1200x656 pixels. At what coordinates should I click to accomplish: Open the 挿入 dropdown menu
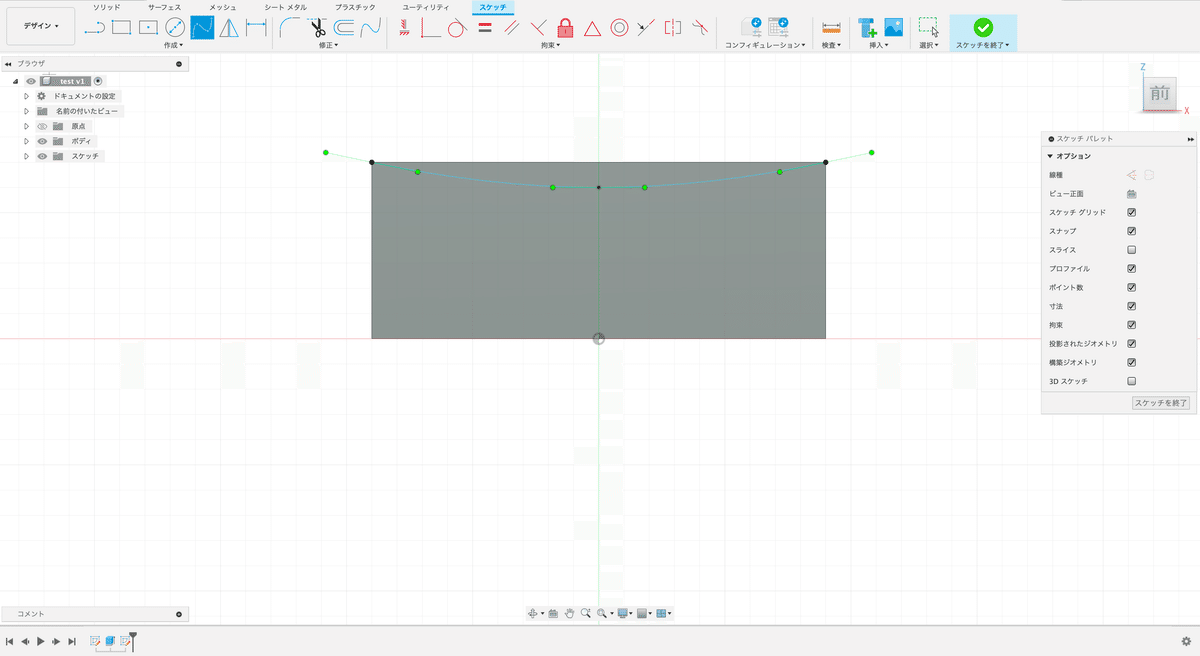879,45
